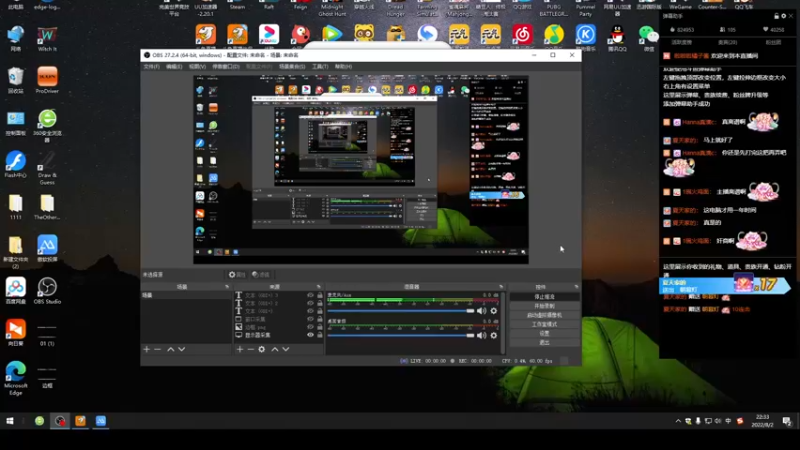Start the virtual camera button
This screenshot has width=800, height=450.
point(544,315)
